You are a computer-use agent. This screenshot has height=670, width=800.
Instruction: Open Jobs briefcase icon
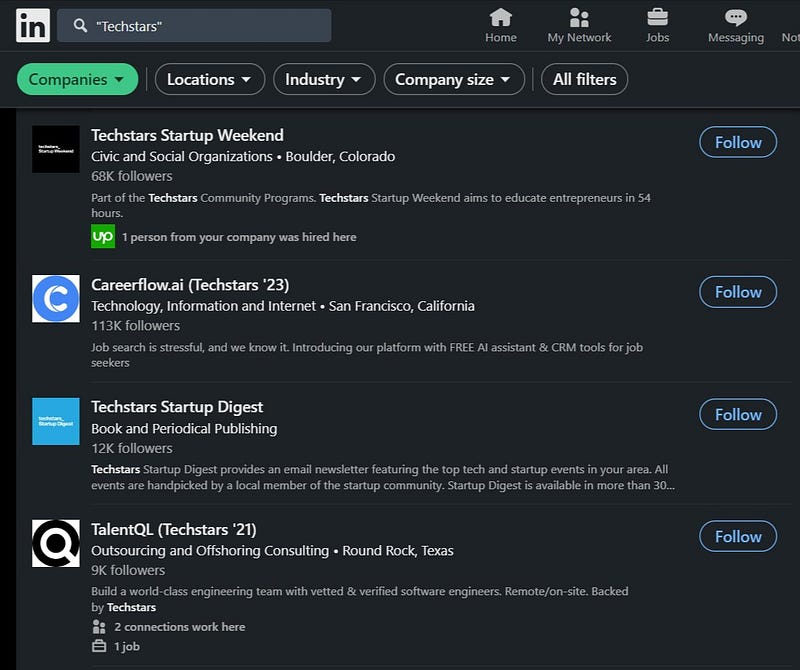[657, 17]
